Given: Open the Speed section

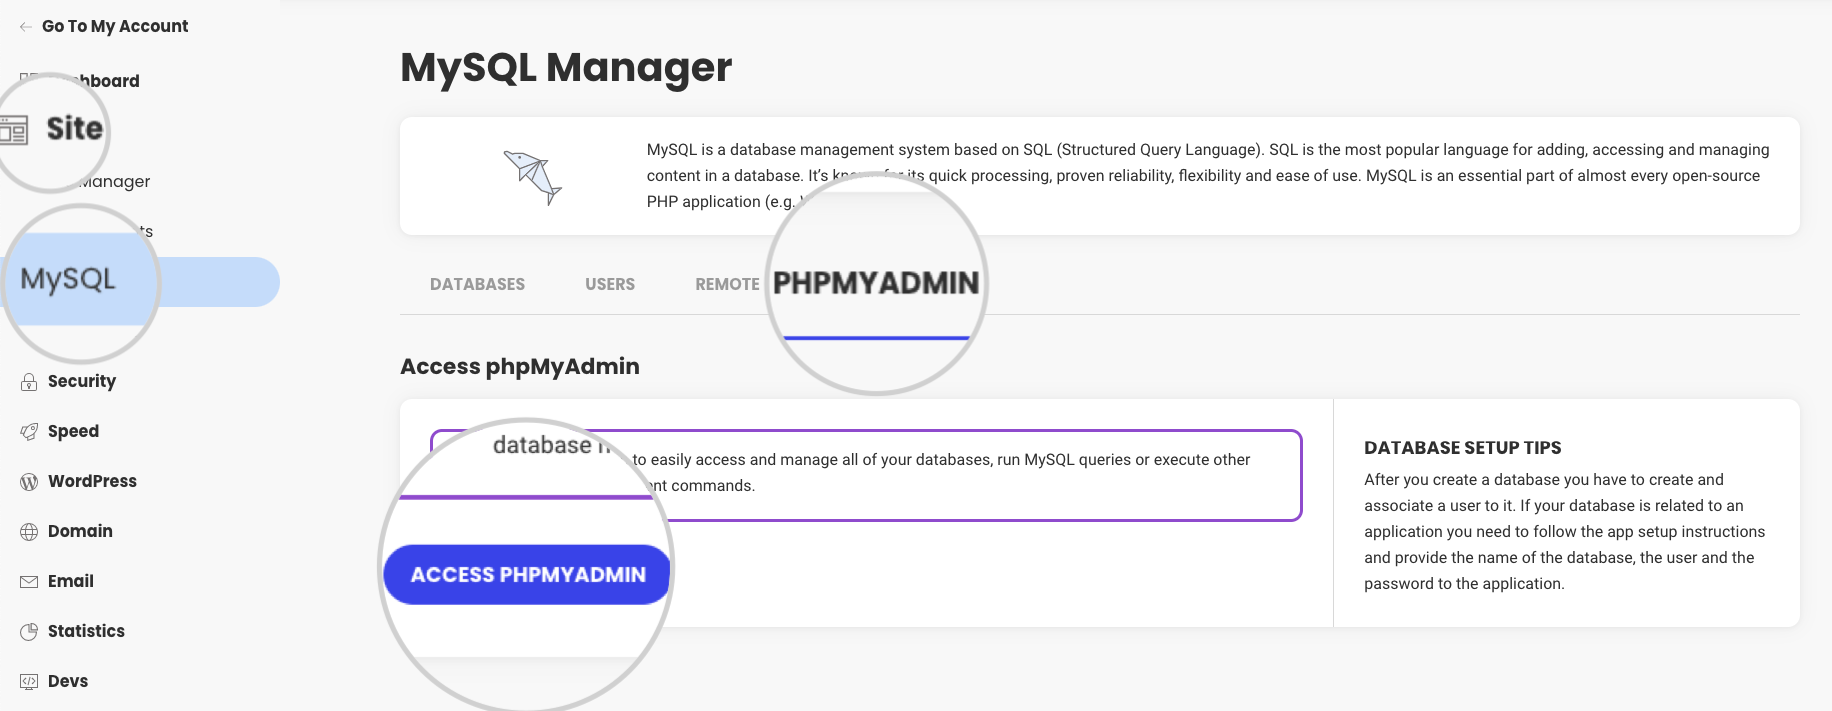Looking at the screenshot, I should pos(73,431).
